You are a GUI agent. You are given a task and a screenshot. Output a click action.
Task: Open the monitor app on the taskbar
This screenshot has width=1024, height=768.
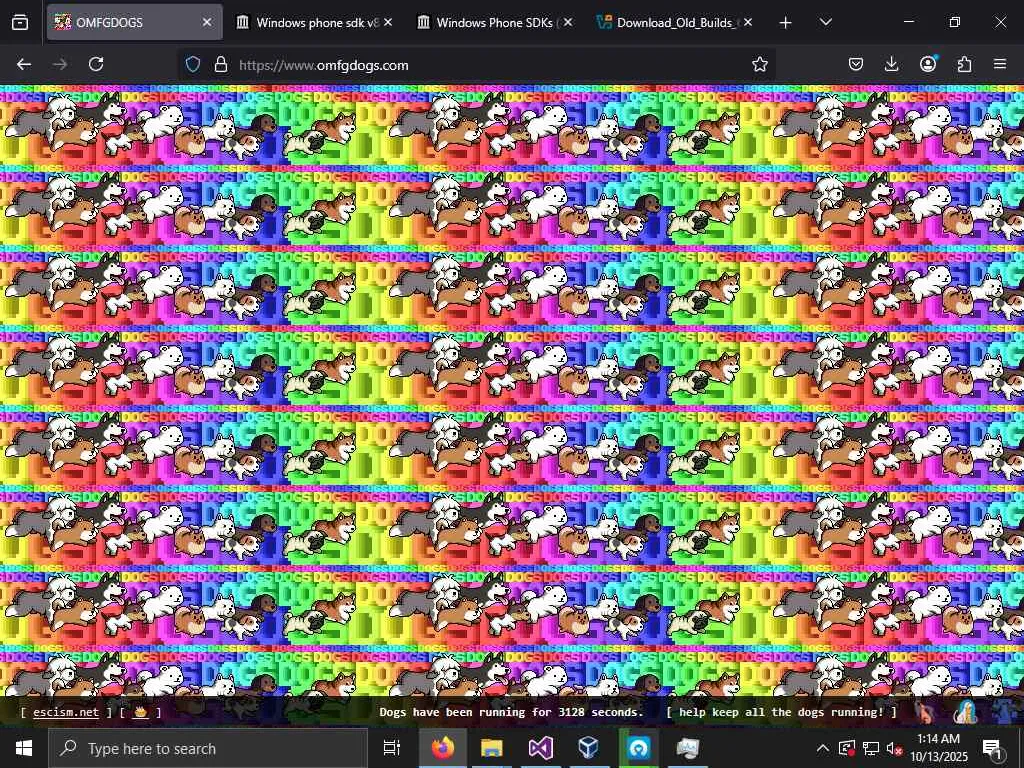pos(688,748)
